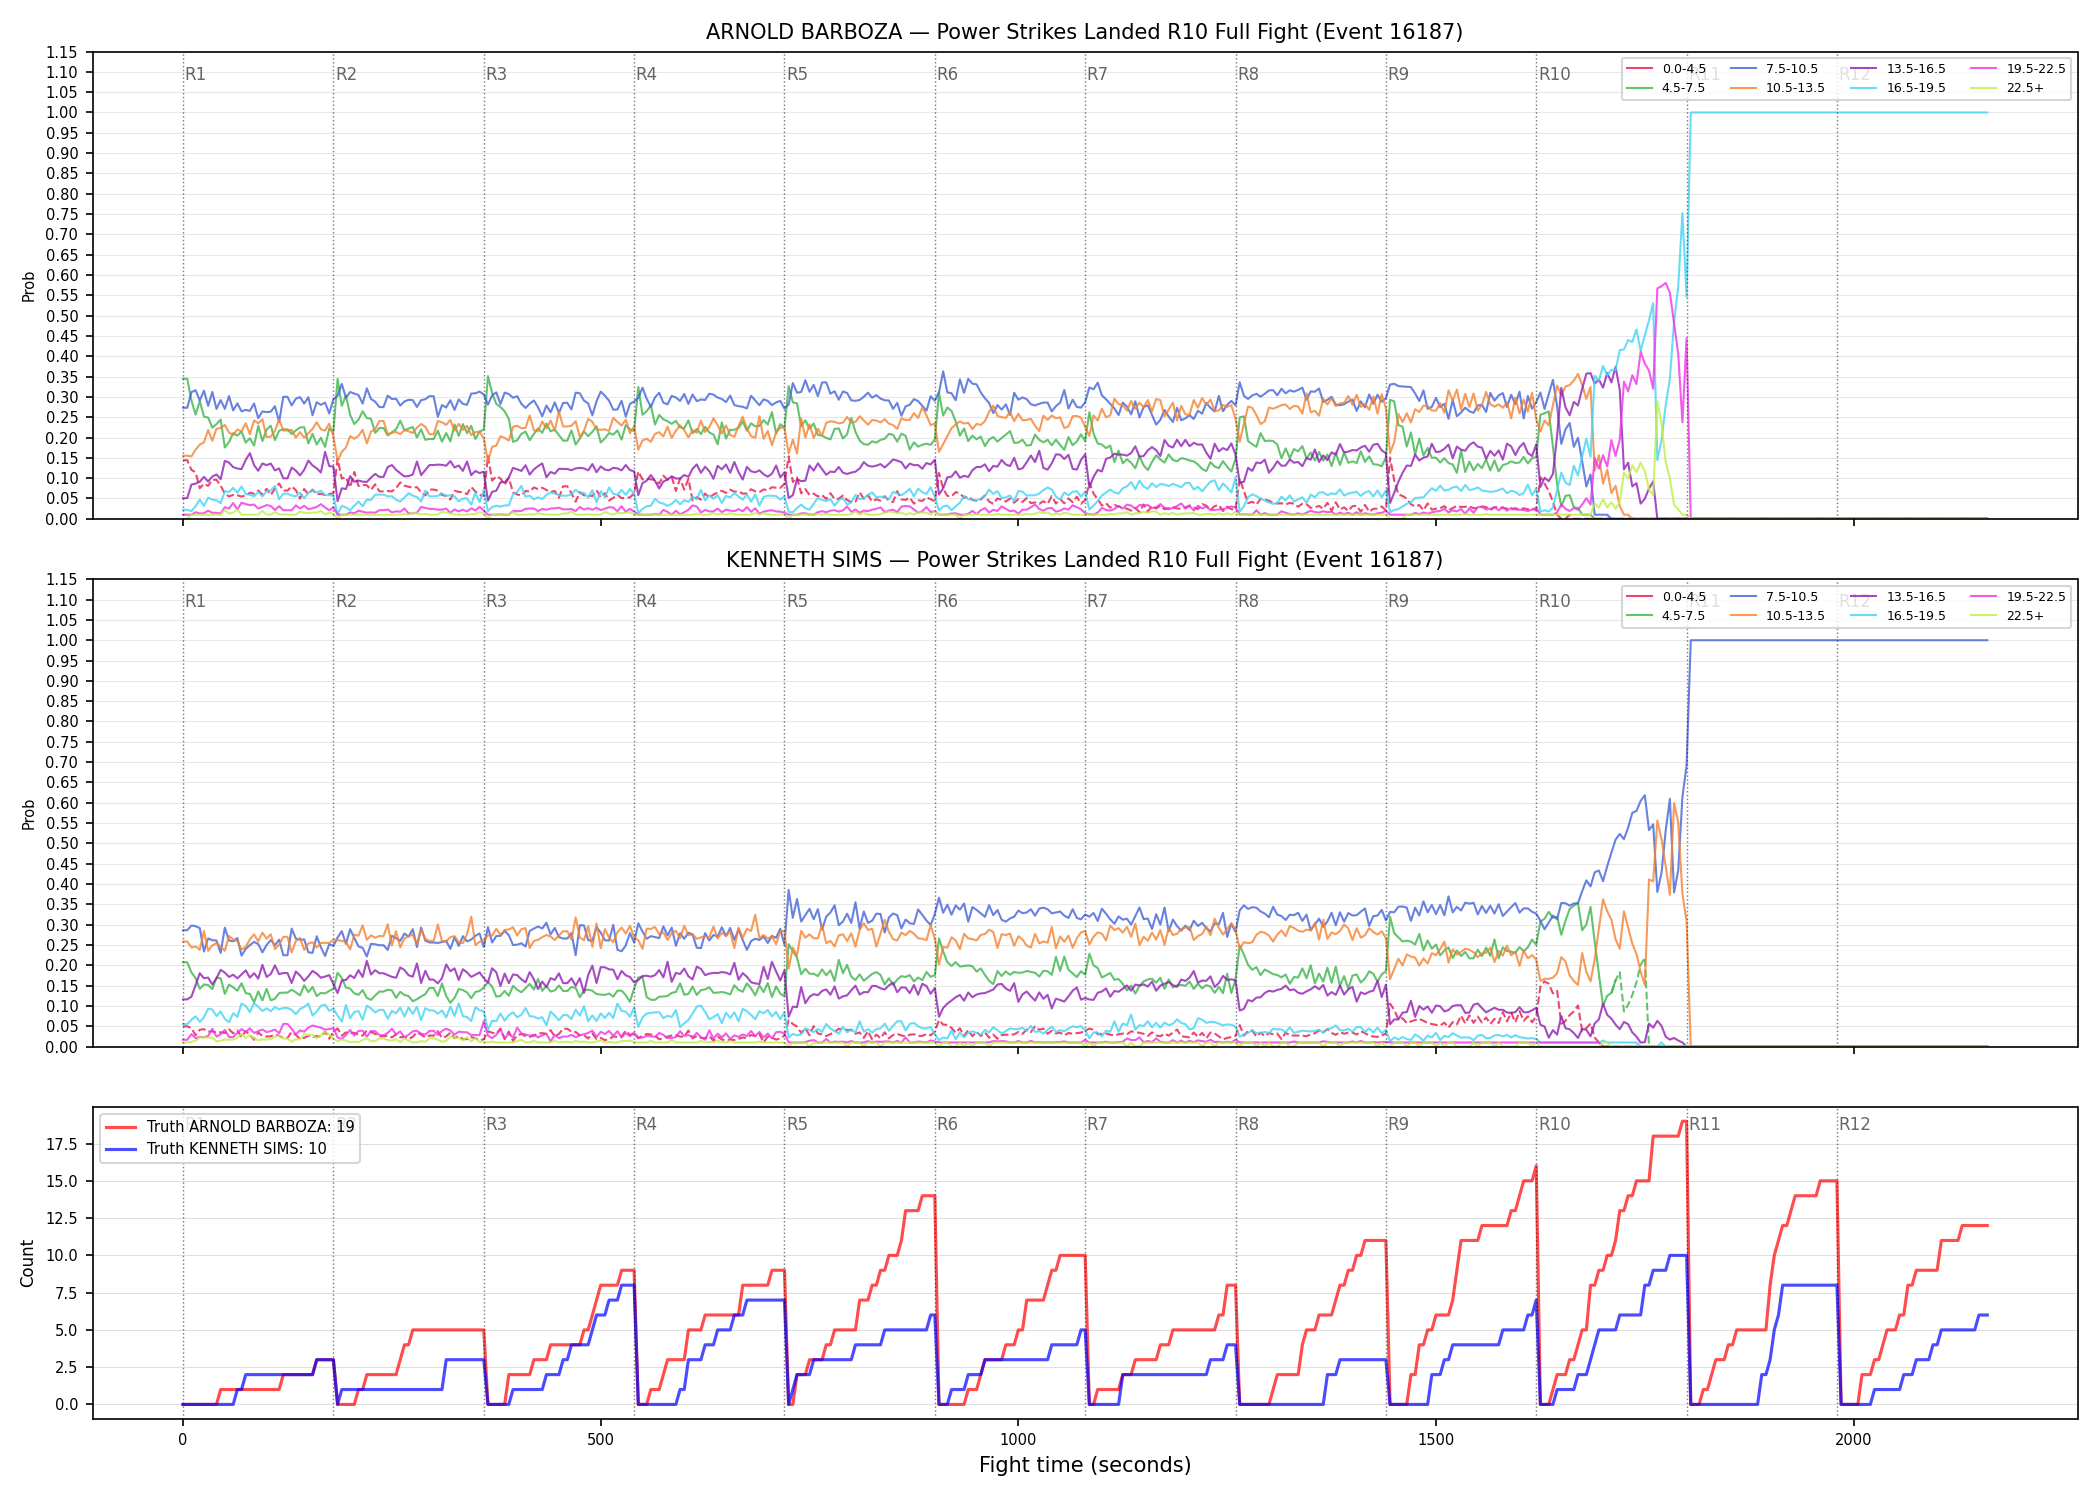Click the R11 round label in Count chart
This screenshot has width=2100, height=1500.
point(1705,1124)
